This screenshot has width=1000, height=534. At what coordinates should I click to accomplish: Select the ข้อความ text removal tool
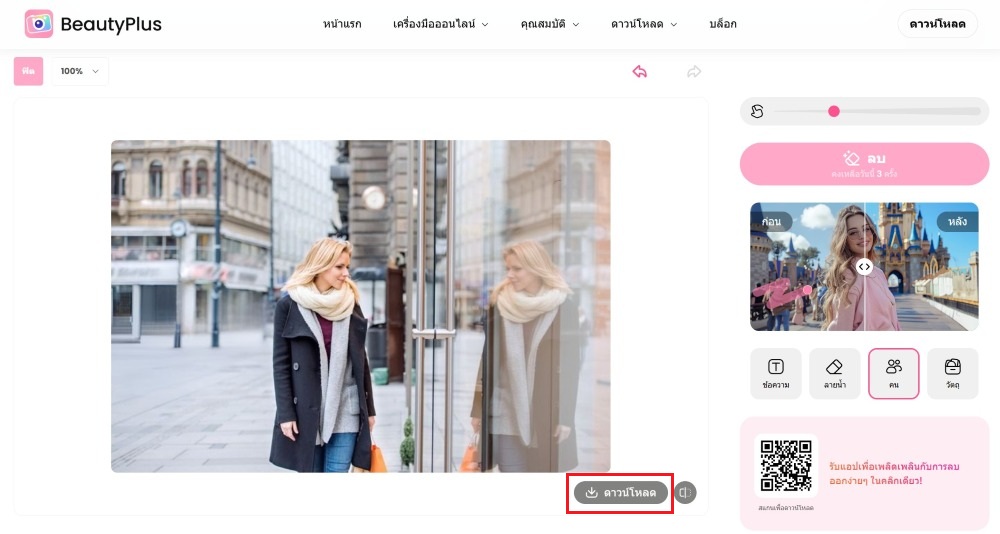pyautogui.click(x=776, y=373)
